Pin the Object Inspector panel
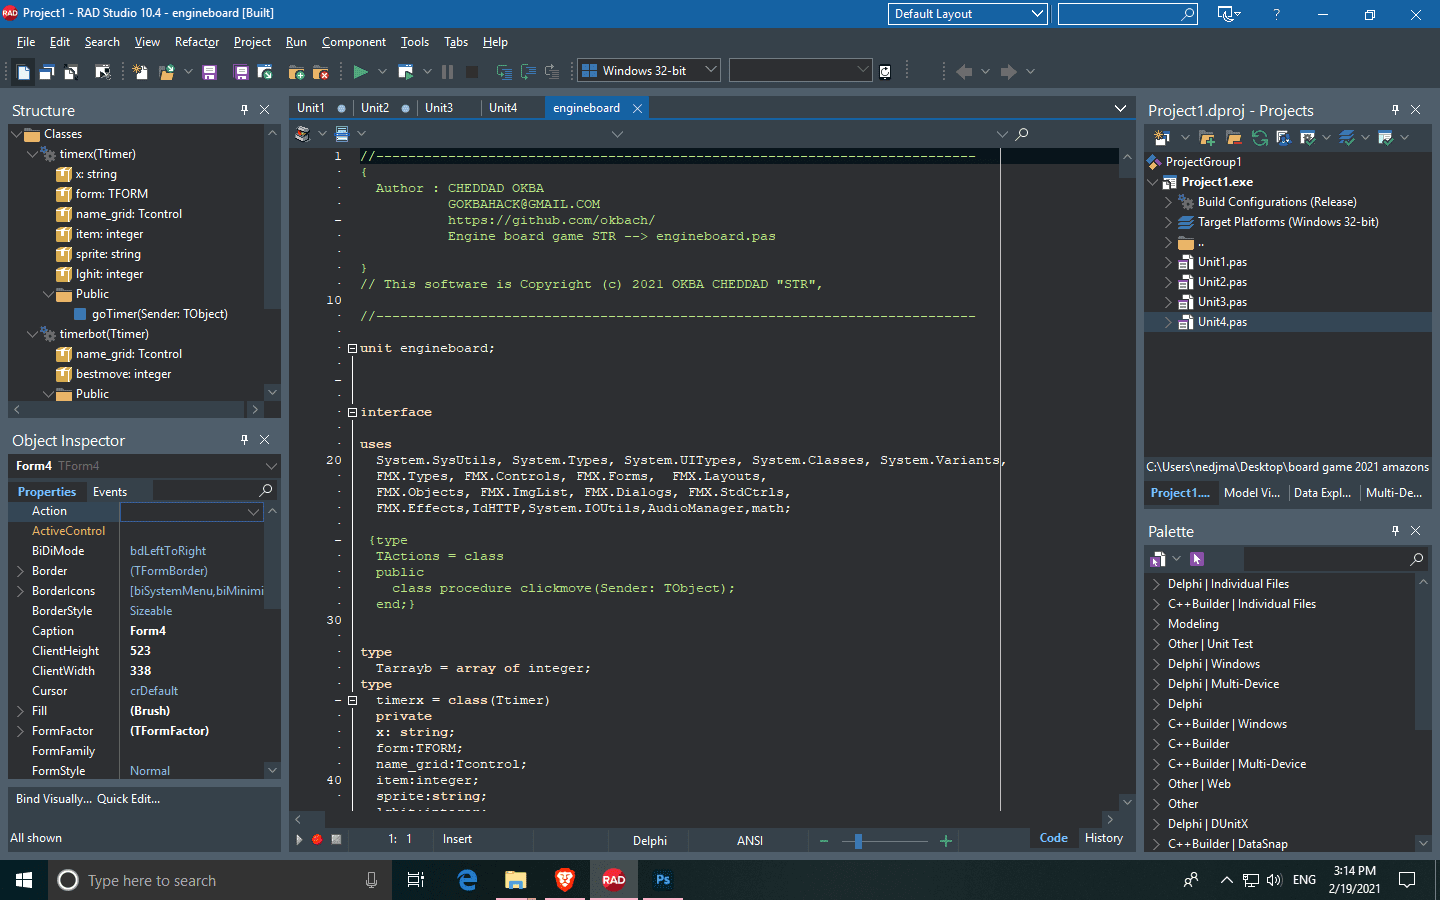The height and width of the screenshot is (900, 1440). (244, 440)
